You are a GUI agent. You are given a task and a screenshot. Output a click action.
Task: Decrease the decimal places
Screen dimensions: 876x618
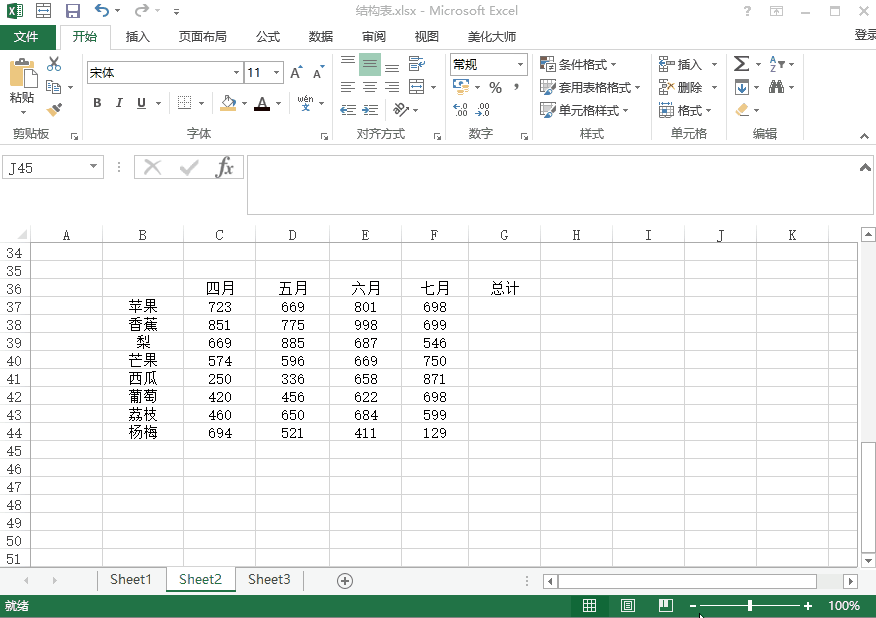483,110
